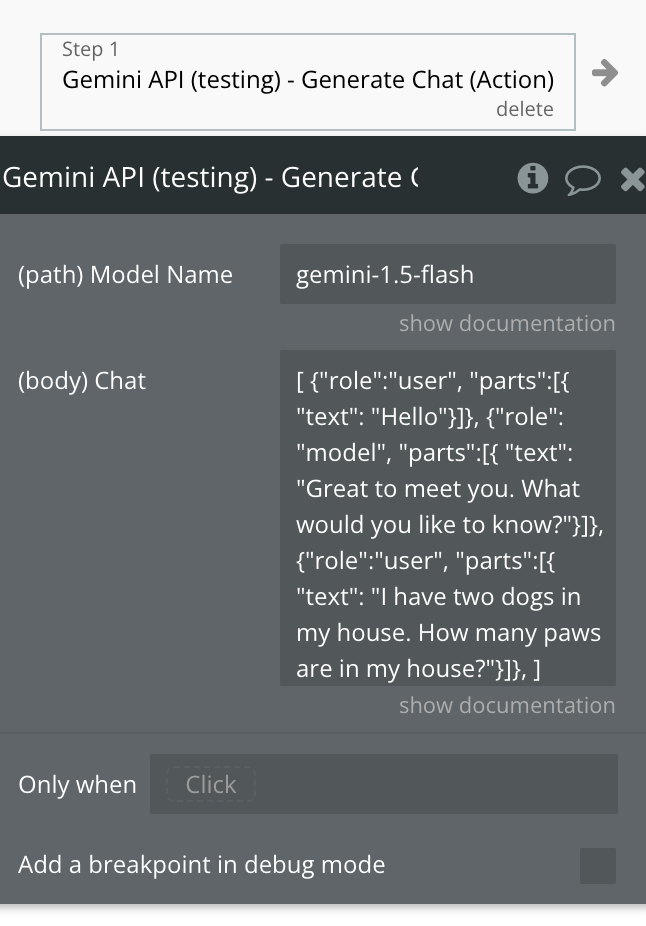This screenshot has width=646, height=926.
Task: Click "Add a breakpoint in debug mode" text
Action: (x=201, y=865)
